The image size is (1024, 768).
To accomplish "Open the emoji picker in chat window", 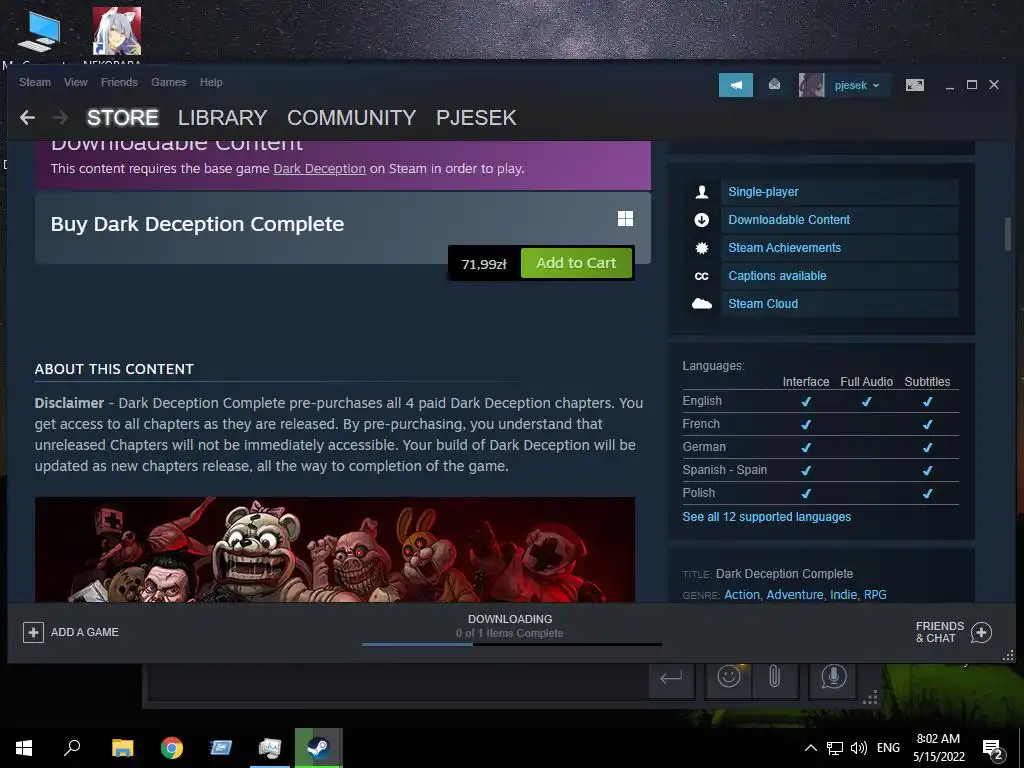I will coord(729,676).
